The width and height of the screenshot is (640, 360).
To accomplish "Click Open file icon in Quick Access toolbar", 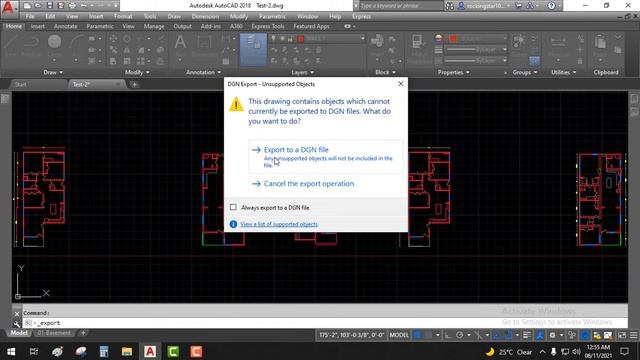I will coord(38,6).
